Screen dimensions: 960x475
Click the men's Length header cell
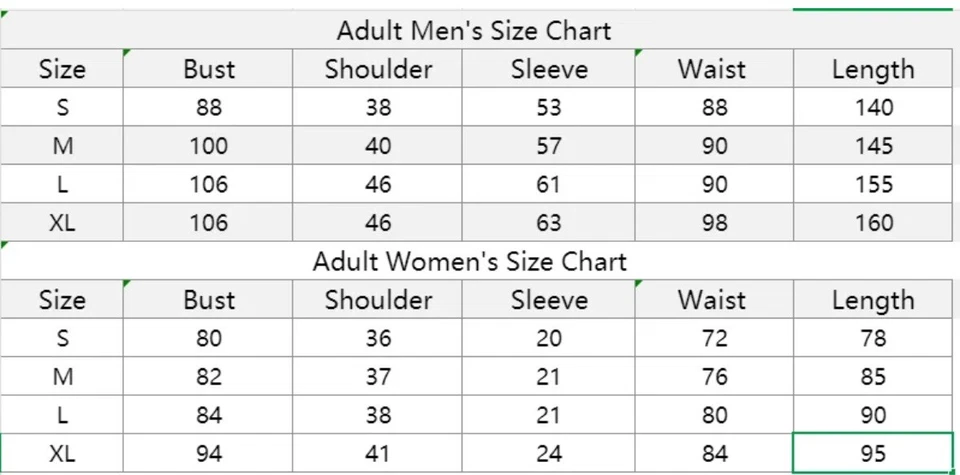873,69
